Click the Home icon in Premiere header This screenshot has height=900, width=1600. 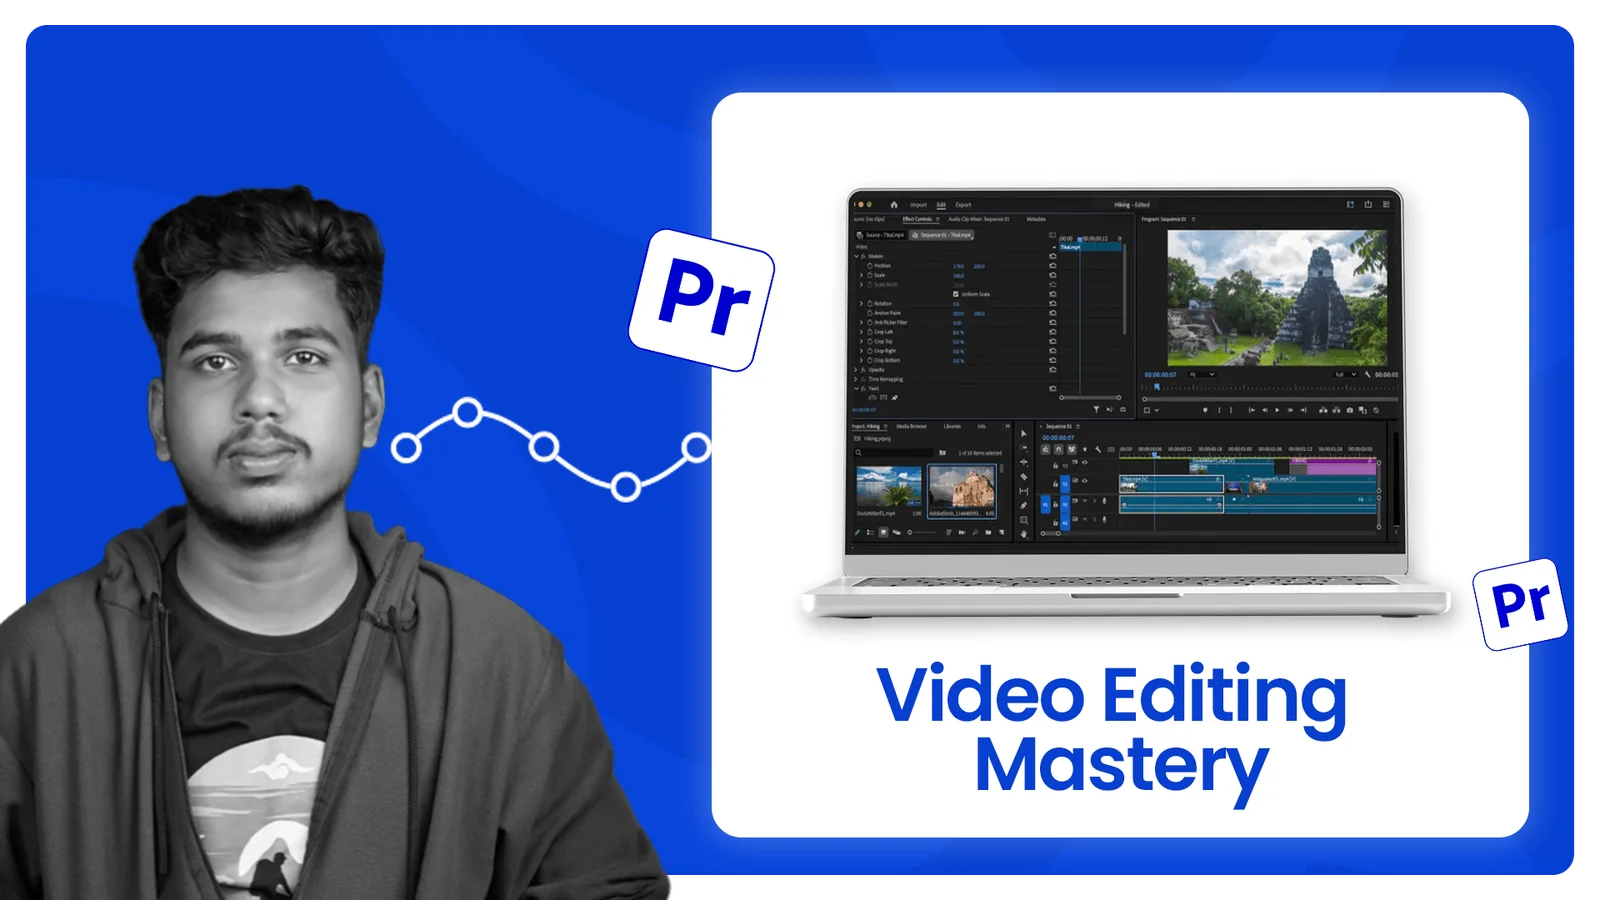pos(894,205)
